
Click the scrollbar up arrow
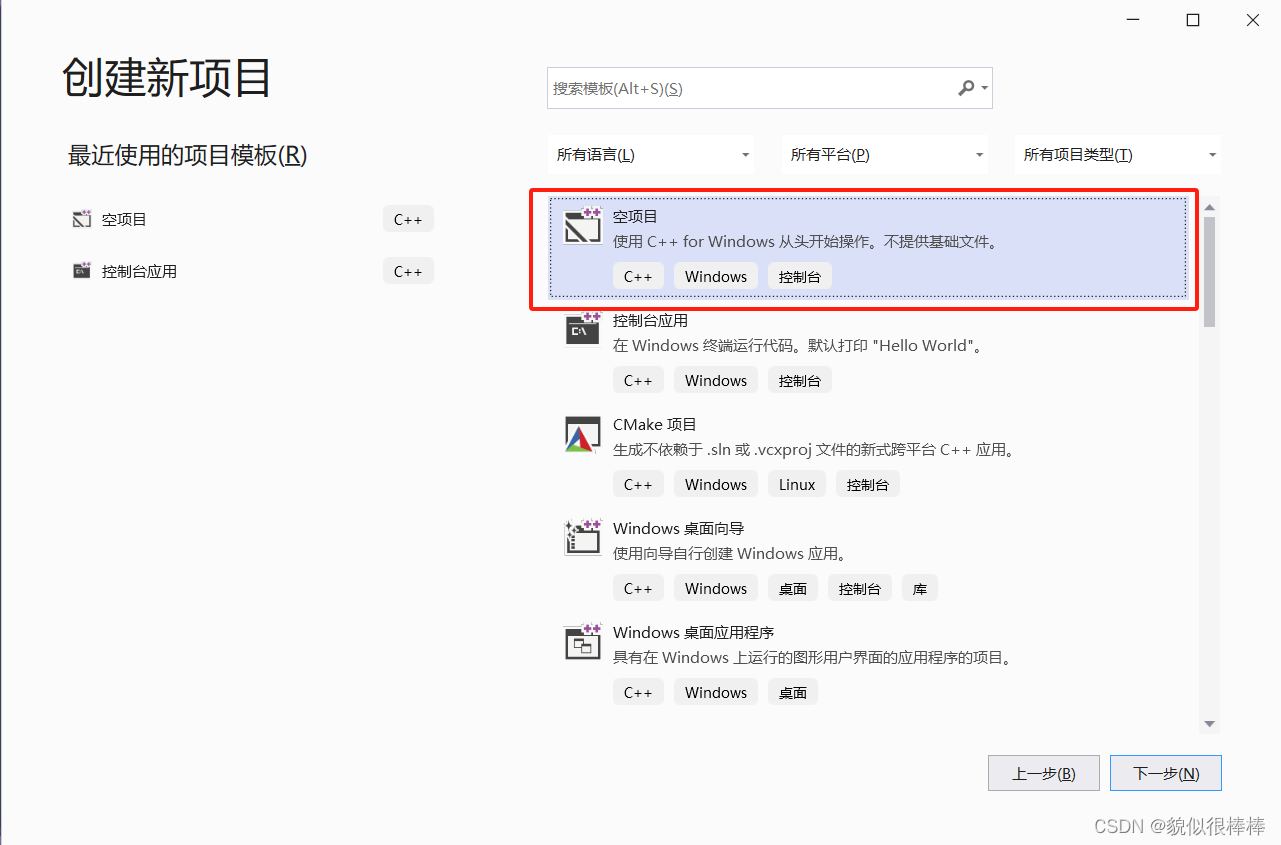pos(1209,207)
